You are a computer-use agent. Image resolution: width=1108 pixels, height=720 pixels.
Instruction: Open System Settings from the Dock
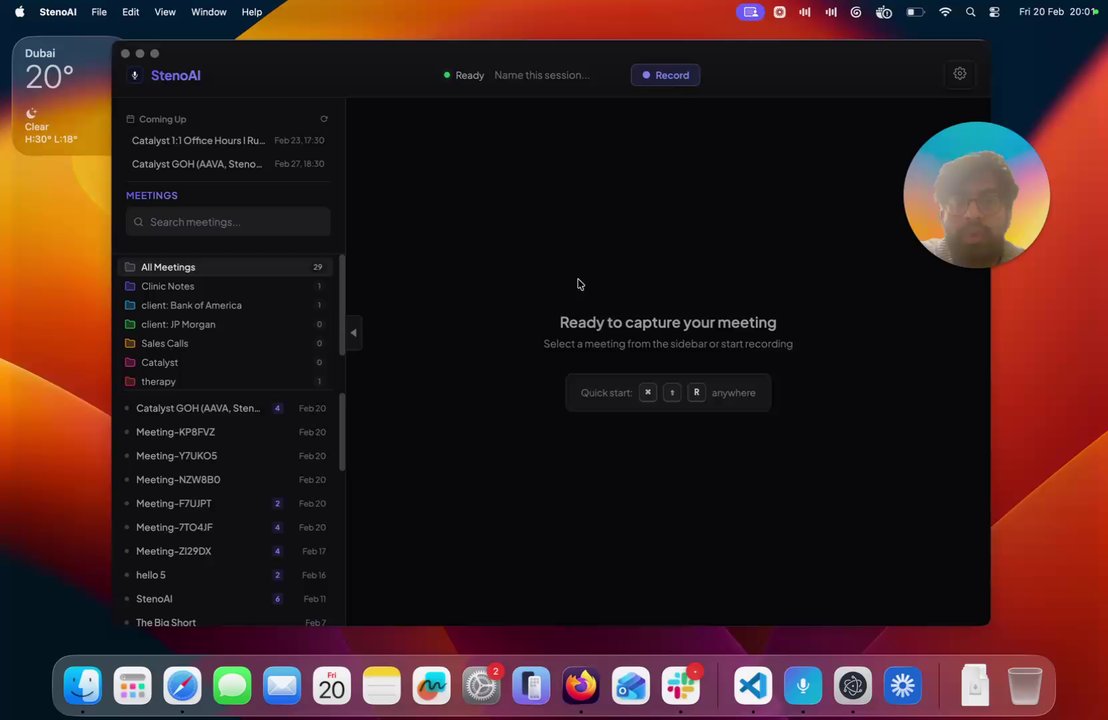(x=481, y=685)
